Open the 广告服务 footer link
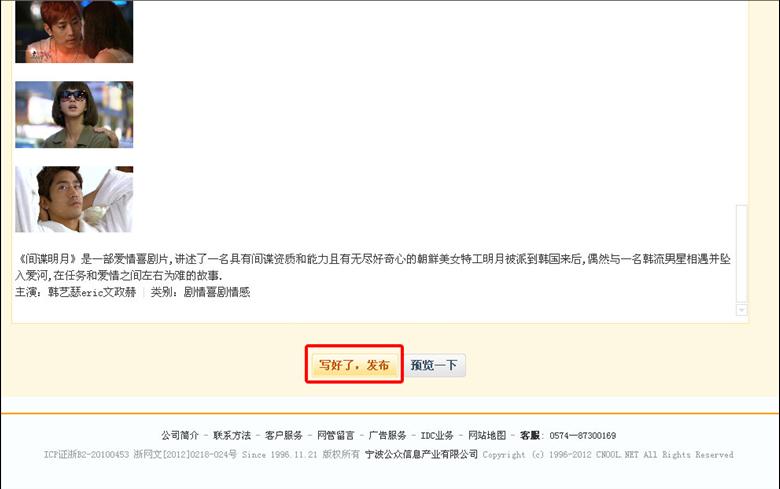 (x=388, y=435)
